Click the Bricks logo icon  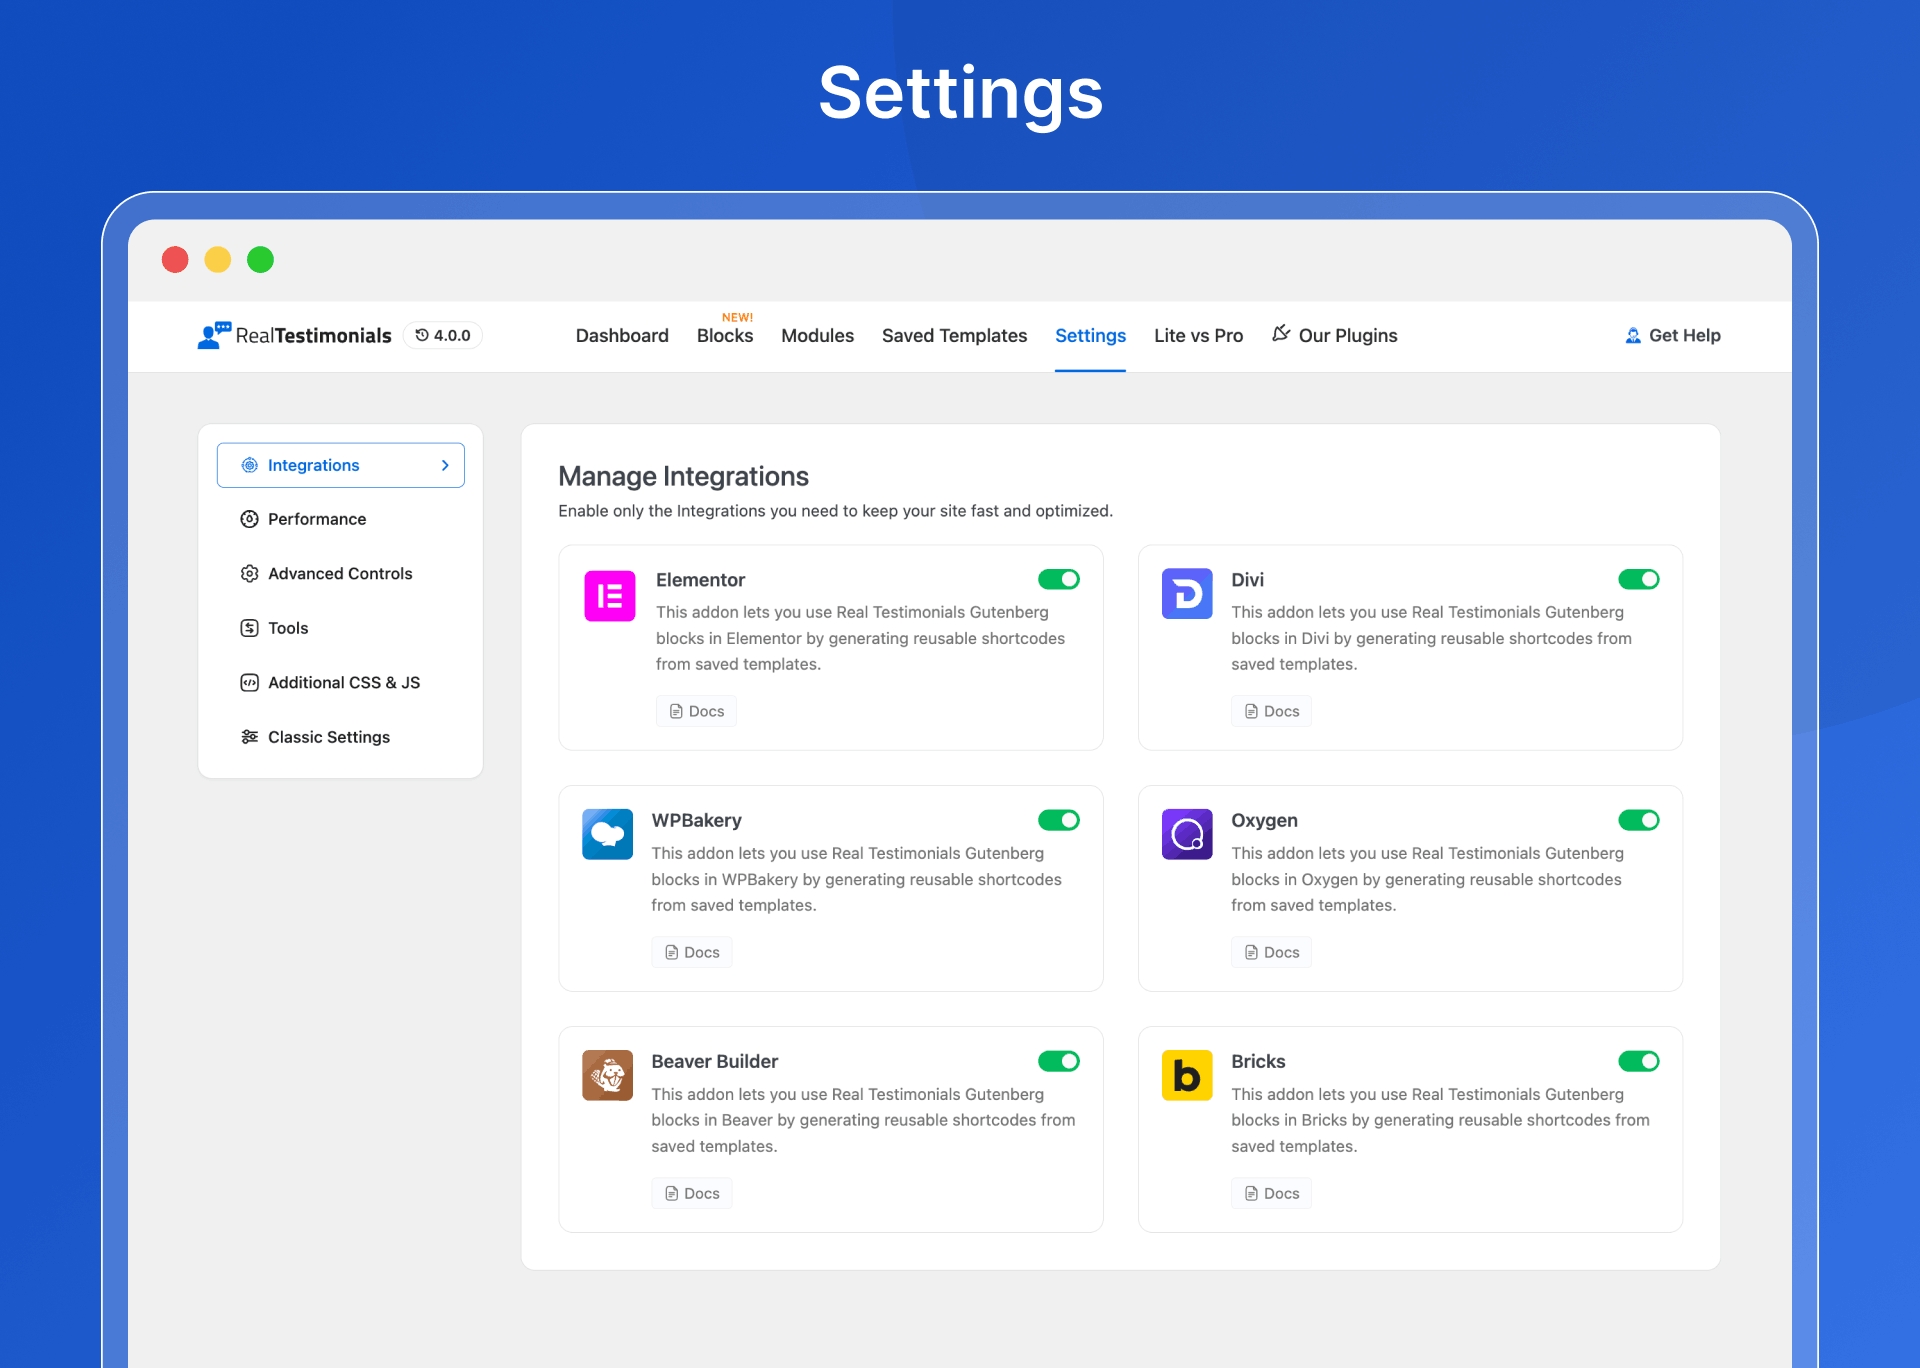(1187, 1075)
